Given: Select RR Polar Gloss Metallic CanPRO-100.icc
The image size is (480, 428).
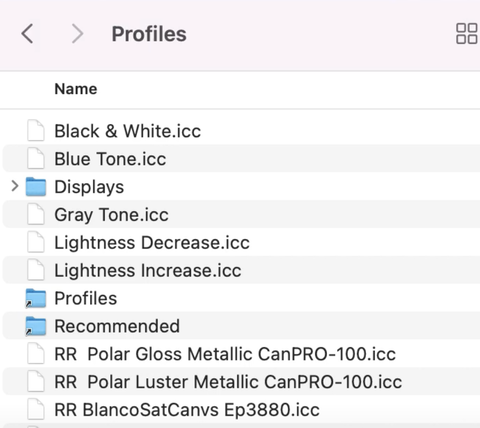Looking at the screenshot, I should (241, 354).
